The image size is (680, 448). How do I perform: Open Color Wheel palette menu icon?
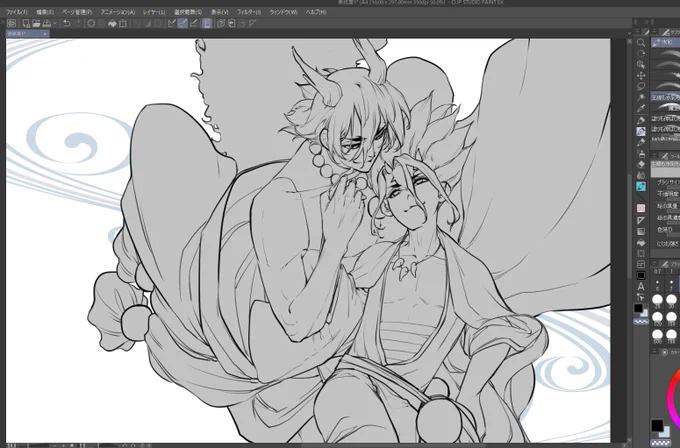(x=654, y=352)
